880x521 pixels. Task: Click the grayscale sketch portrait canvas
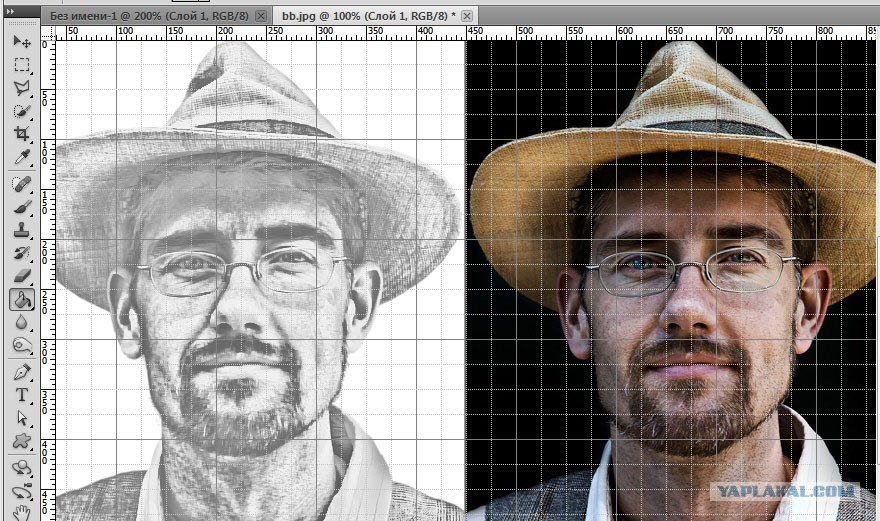[260, 280]
